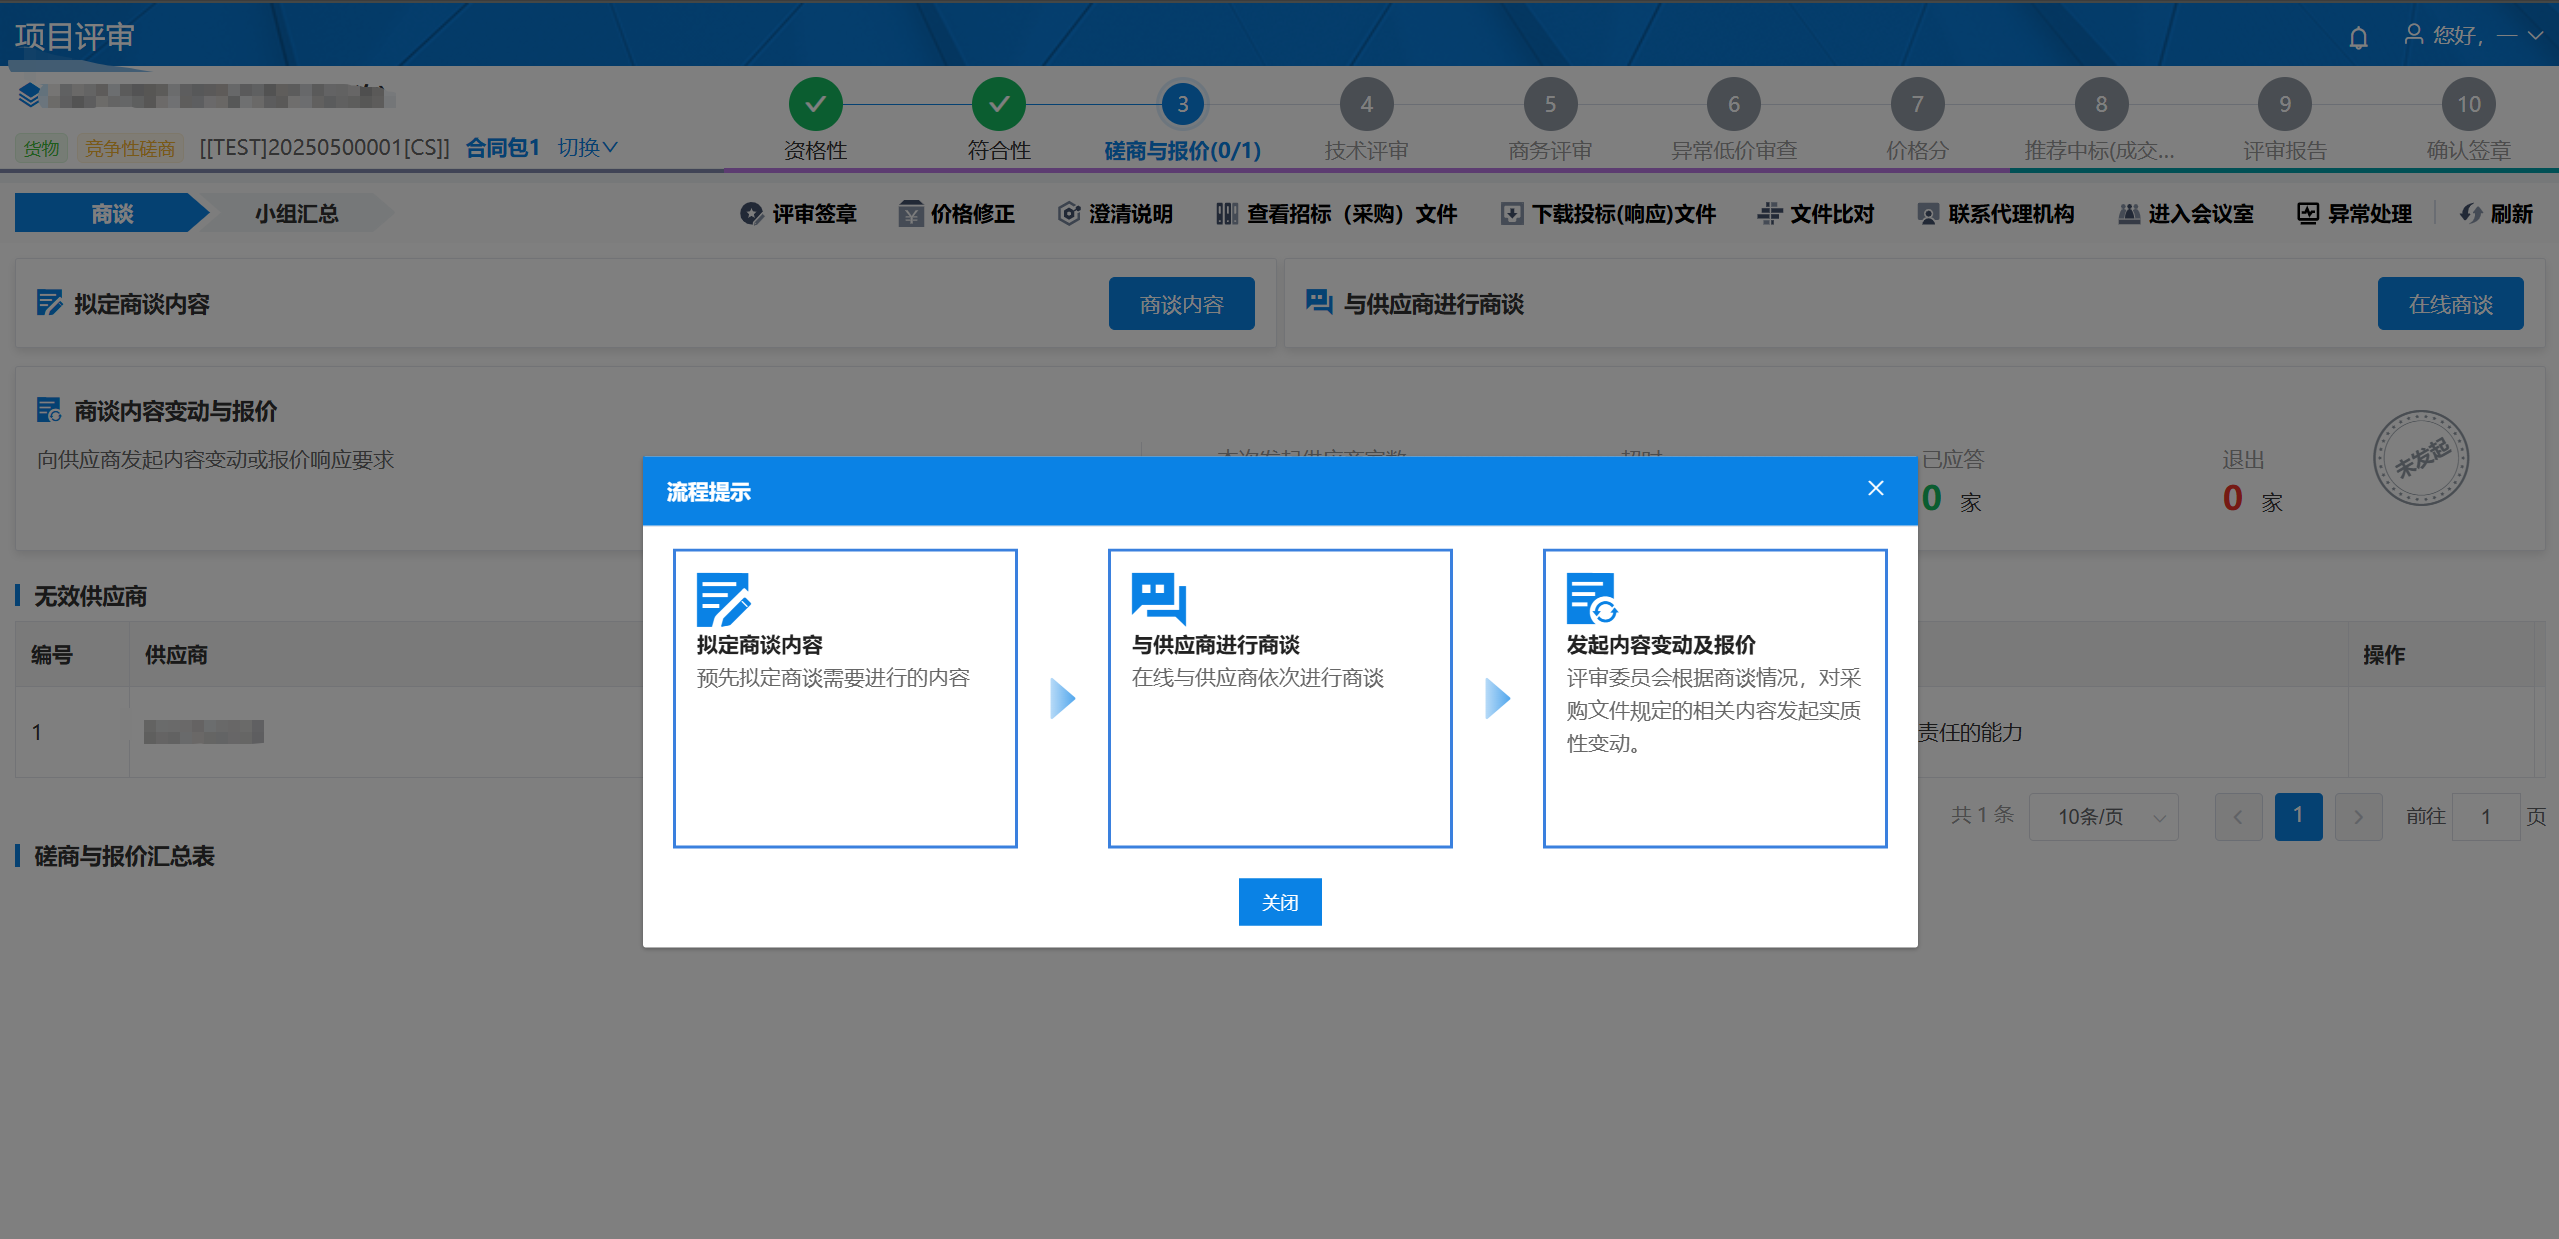This screenshot has width=2559, height=1239.
Task: Select step 5 商务评审 circle
Action: point(1550,104)
